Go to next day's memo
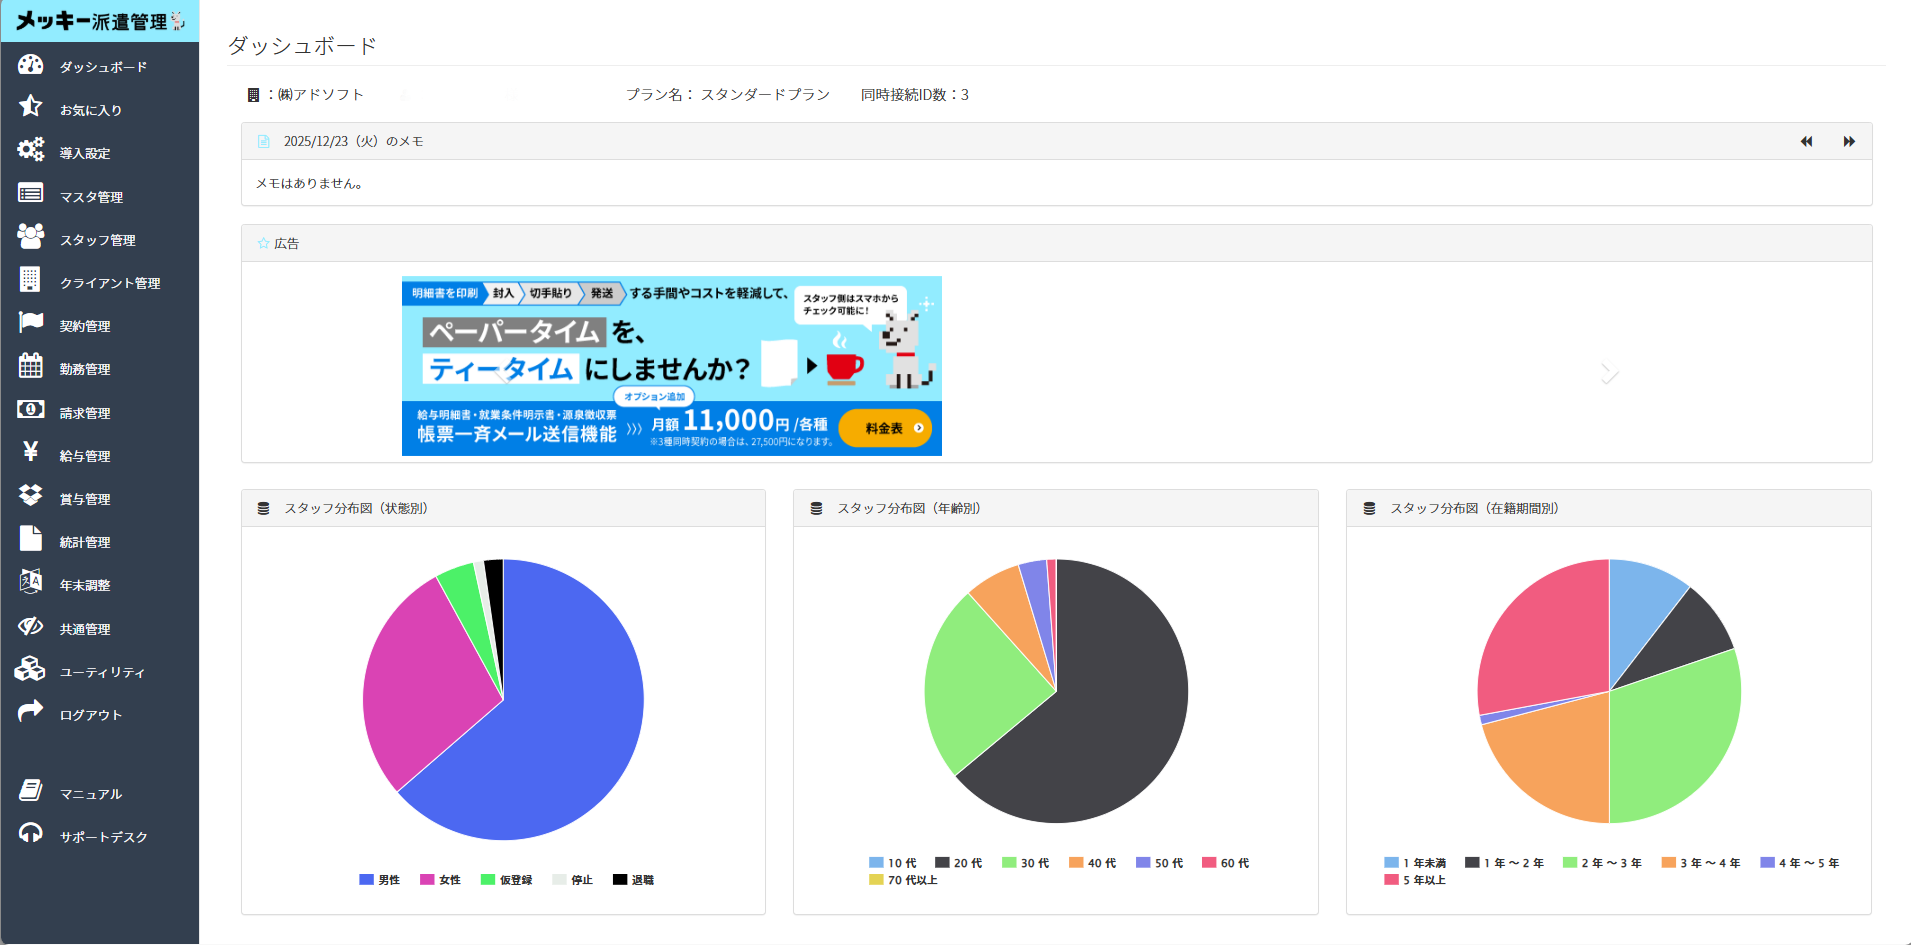 click(1849, 142)
